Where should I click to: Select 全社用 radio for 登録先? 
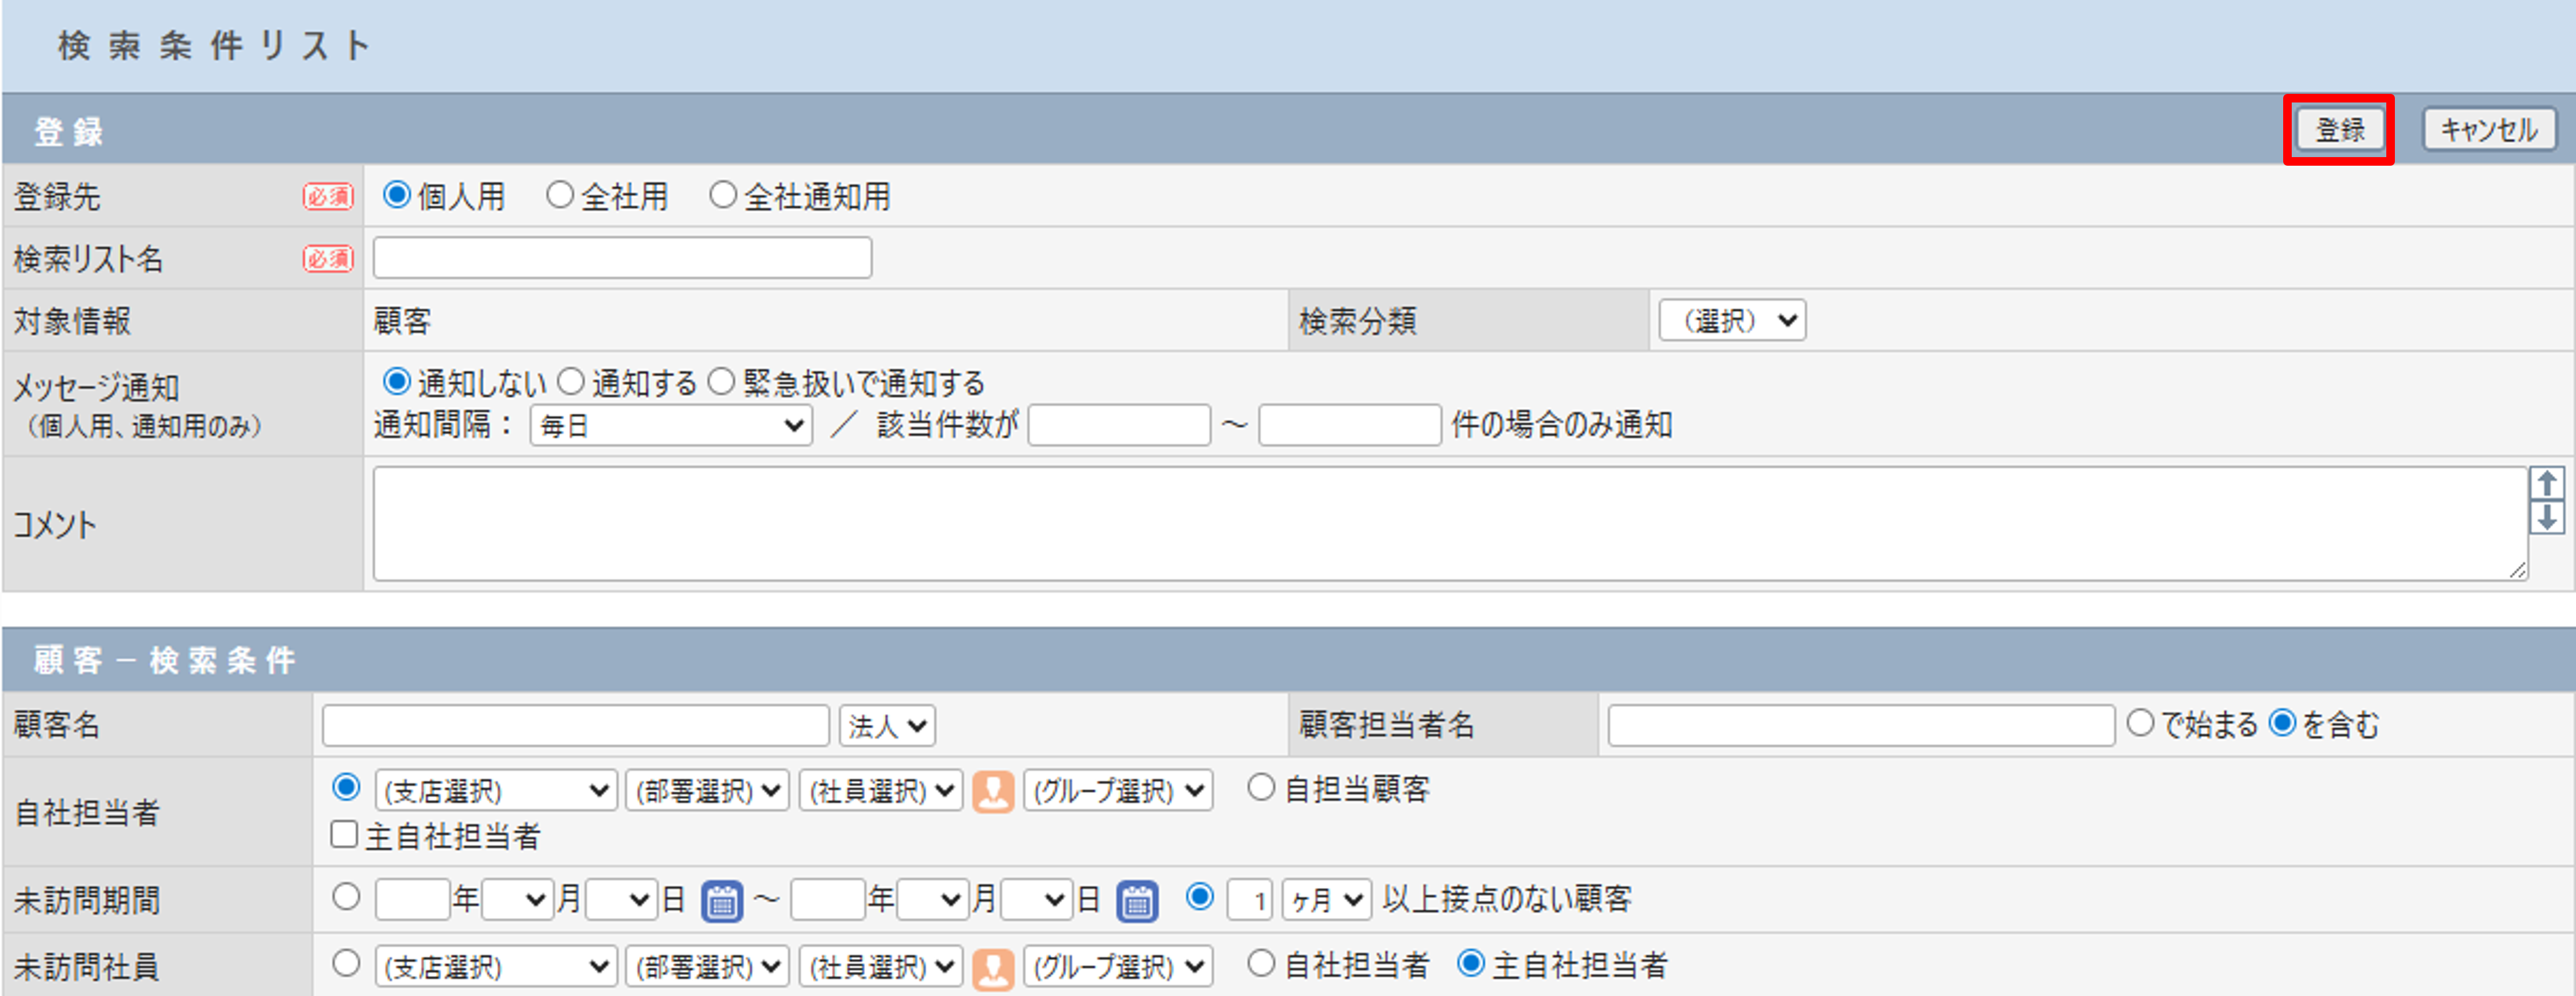pyautogui.click(x=560, y=195)
